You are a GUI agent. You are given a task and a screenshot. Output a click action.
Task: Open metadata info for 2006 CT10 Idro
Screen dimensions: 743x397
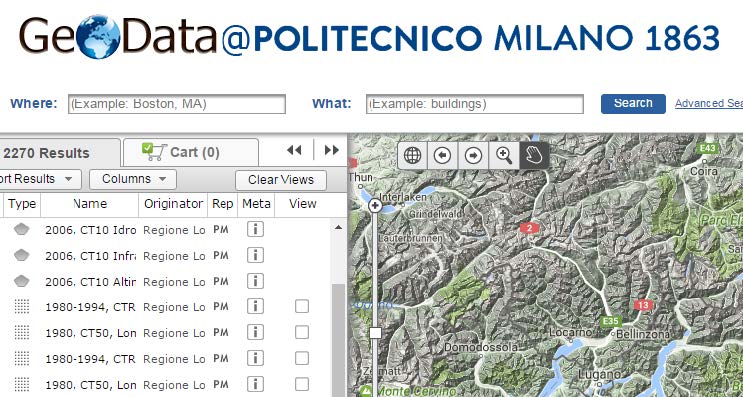(255, 230)
